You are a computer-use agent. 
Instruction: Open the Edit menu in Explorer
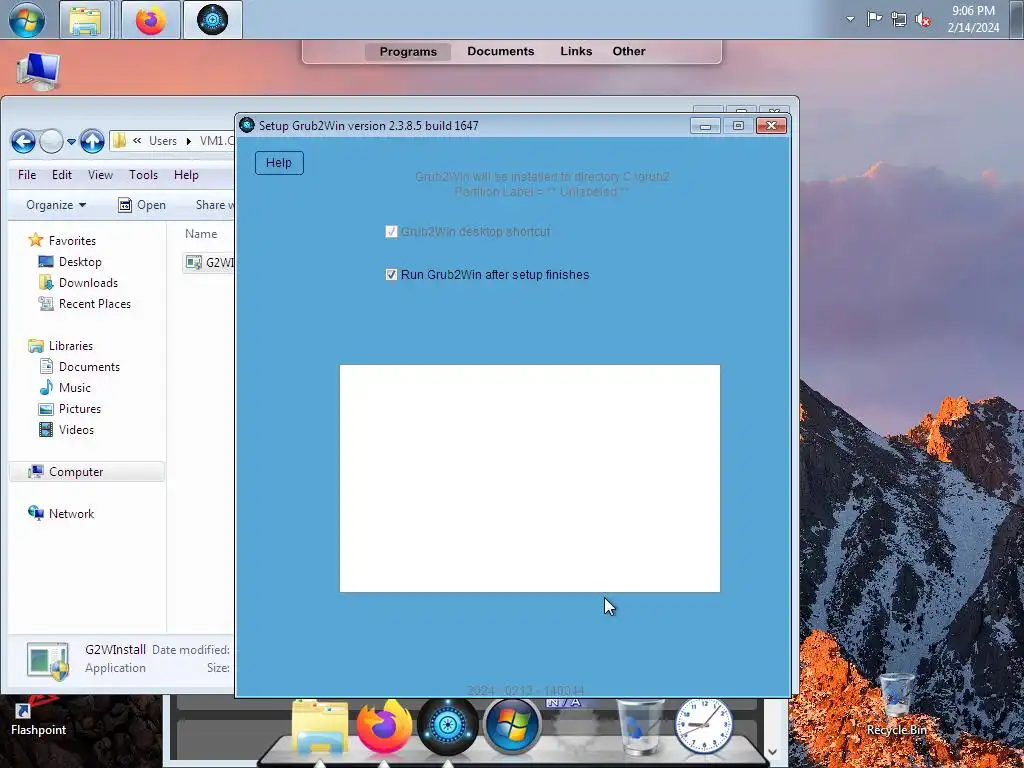62,175
